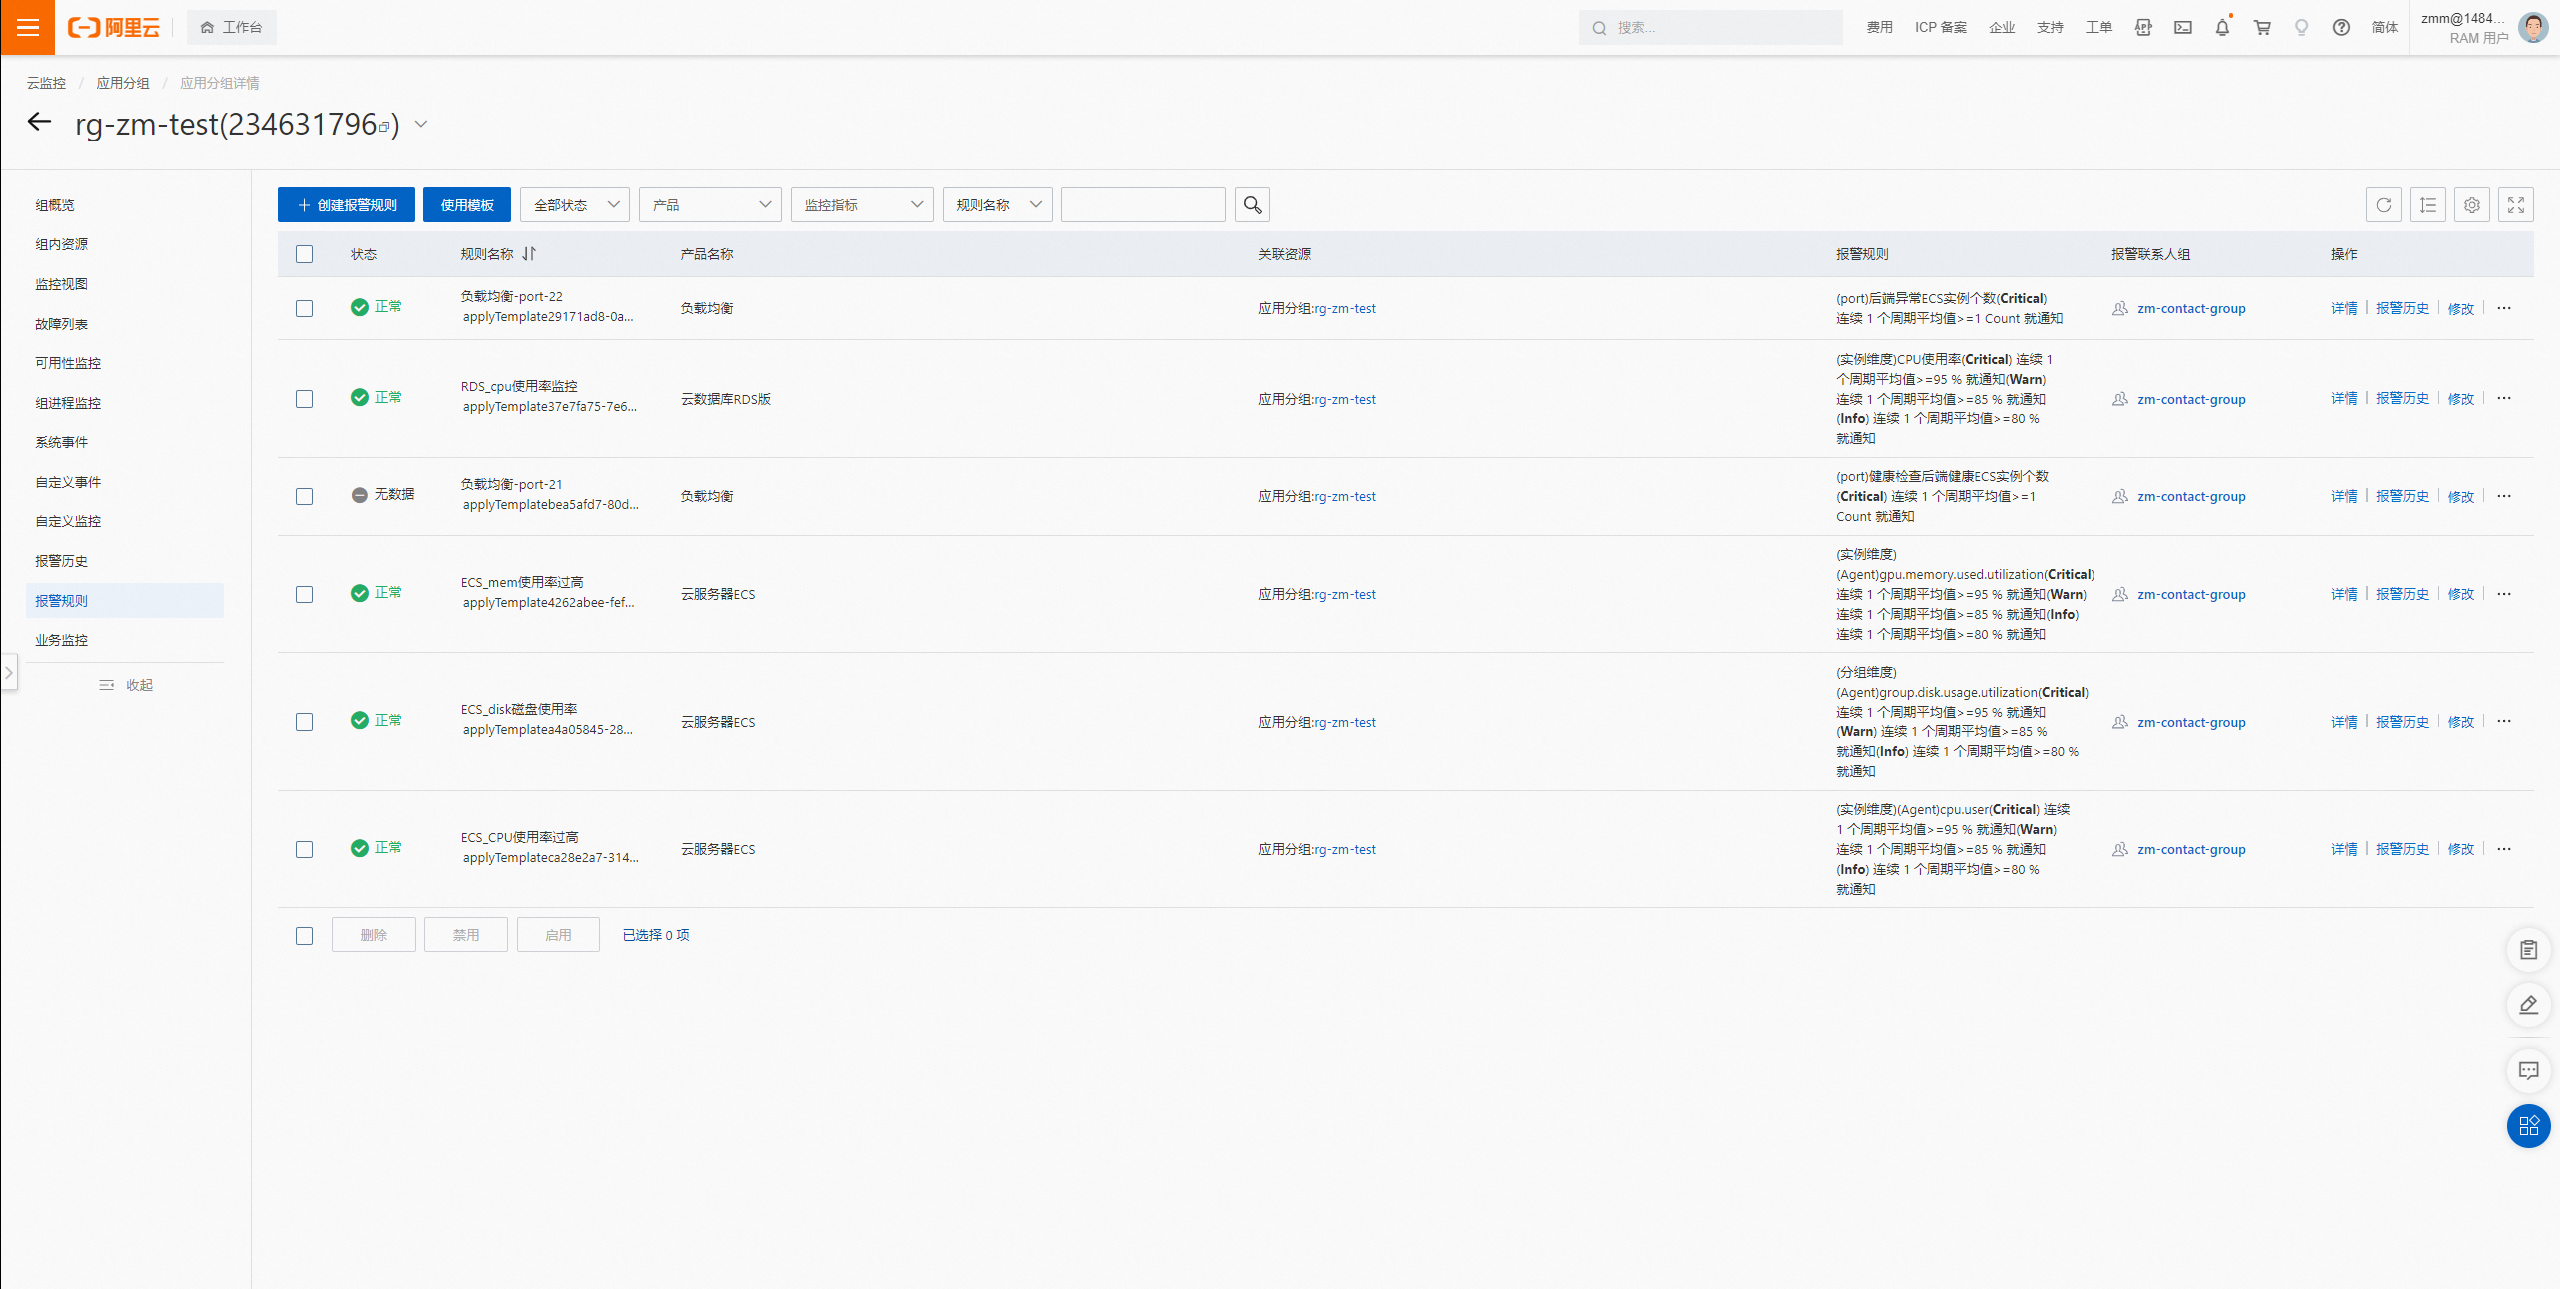Open the 产品 product dropdown
Viewport: 2560px width, 1289px height.
(710, 205)
